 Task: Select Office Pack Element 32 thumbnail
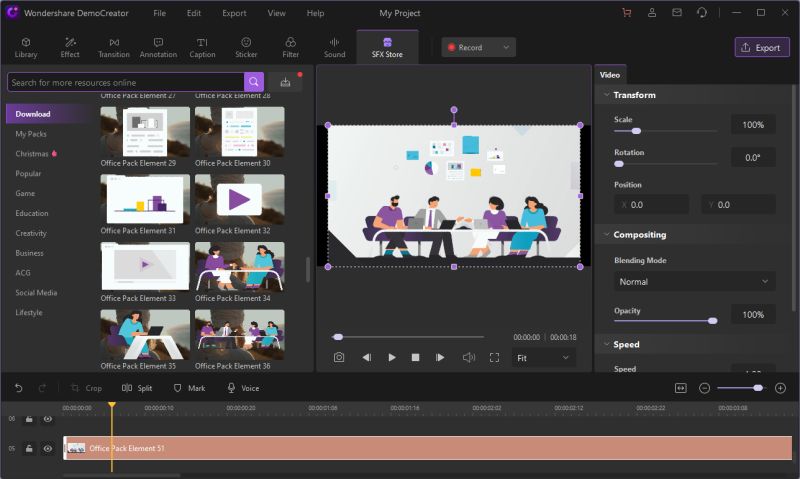pyautogui.click(x=239, y=199)
